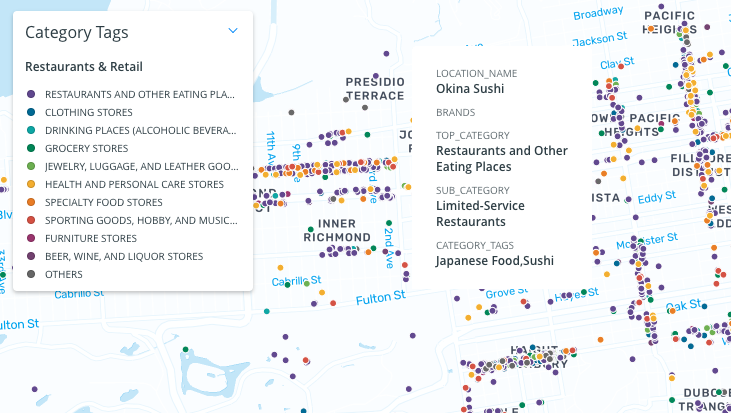Click the Okina Sushi location name
Image resolution: width=731 pixels, height=413 pixels.
[x=470, y=88]
